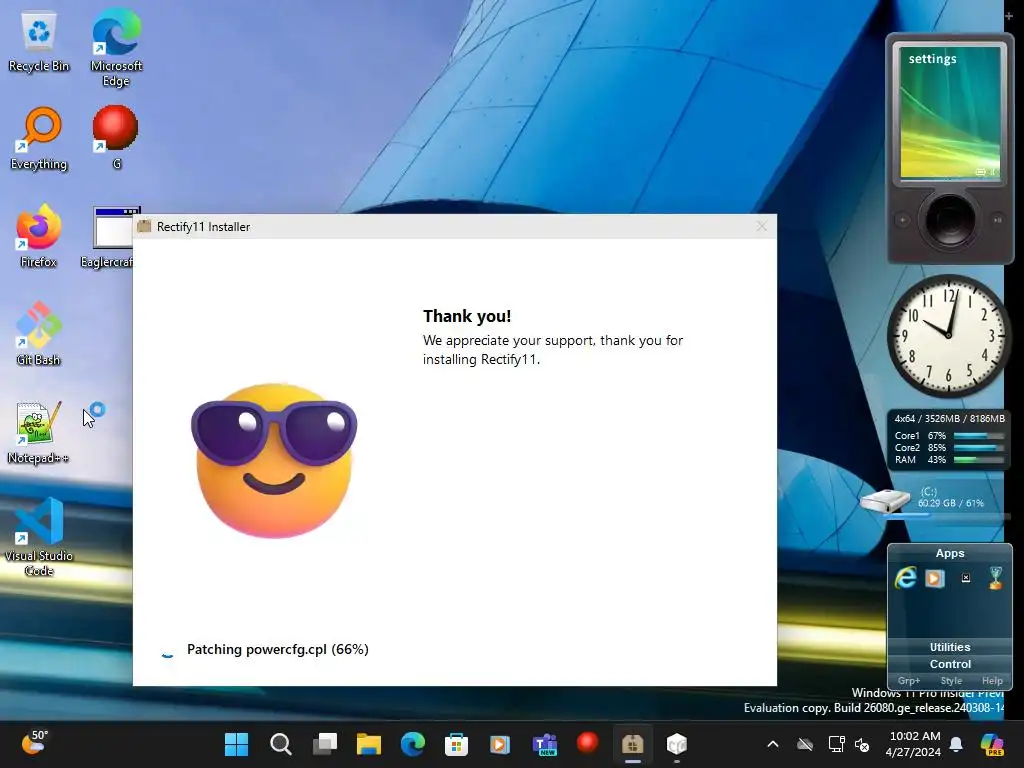Expand the Control section in the gadget
The height and width of the screenshot is (768, 1024).
[950, 664]
